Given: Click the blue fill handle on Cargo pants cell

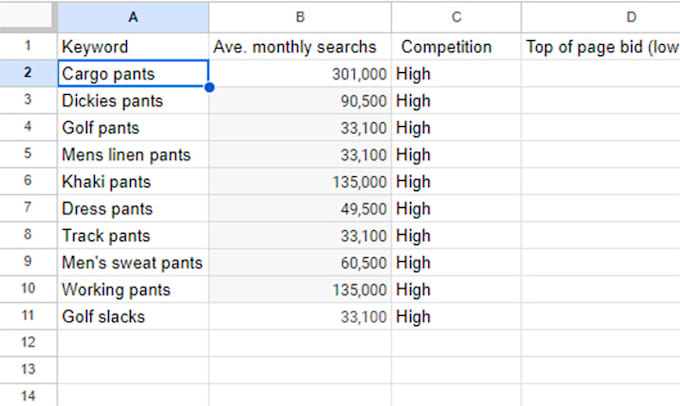Looking at the screenshot, I should coord(209,87).
